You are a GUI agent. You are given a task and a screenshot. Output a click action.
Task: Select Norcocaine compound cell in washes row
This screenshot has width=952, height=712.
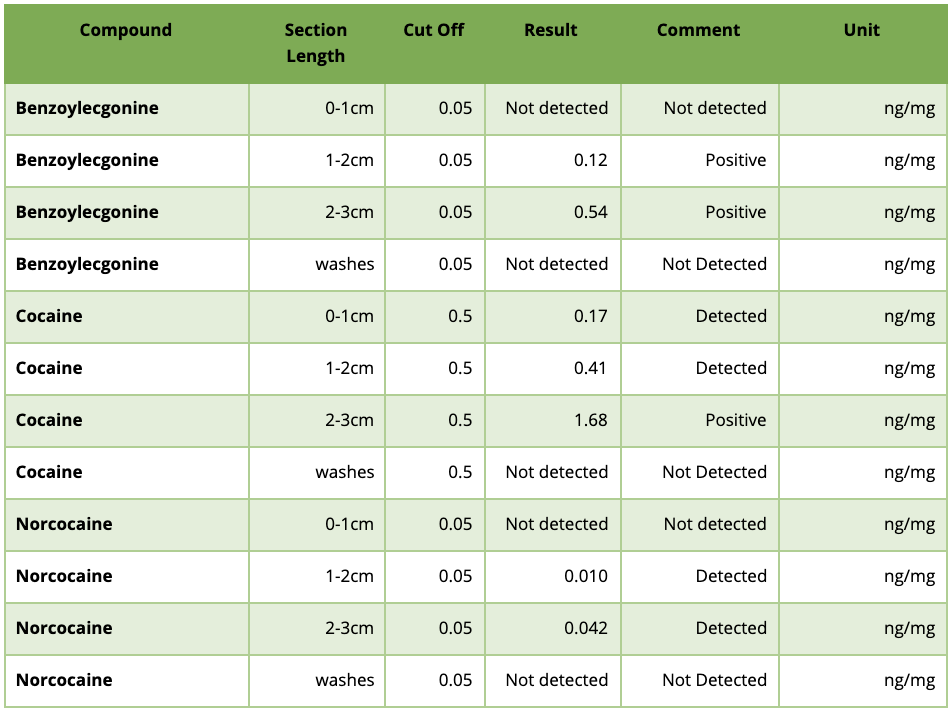pos(64,680)
